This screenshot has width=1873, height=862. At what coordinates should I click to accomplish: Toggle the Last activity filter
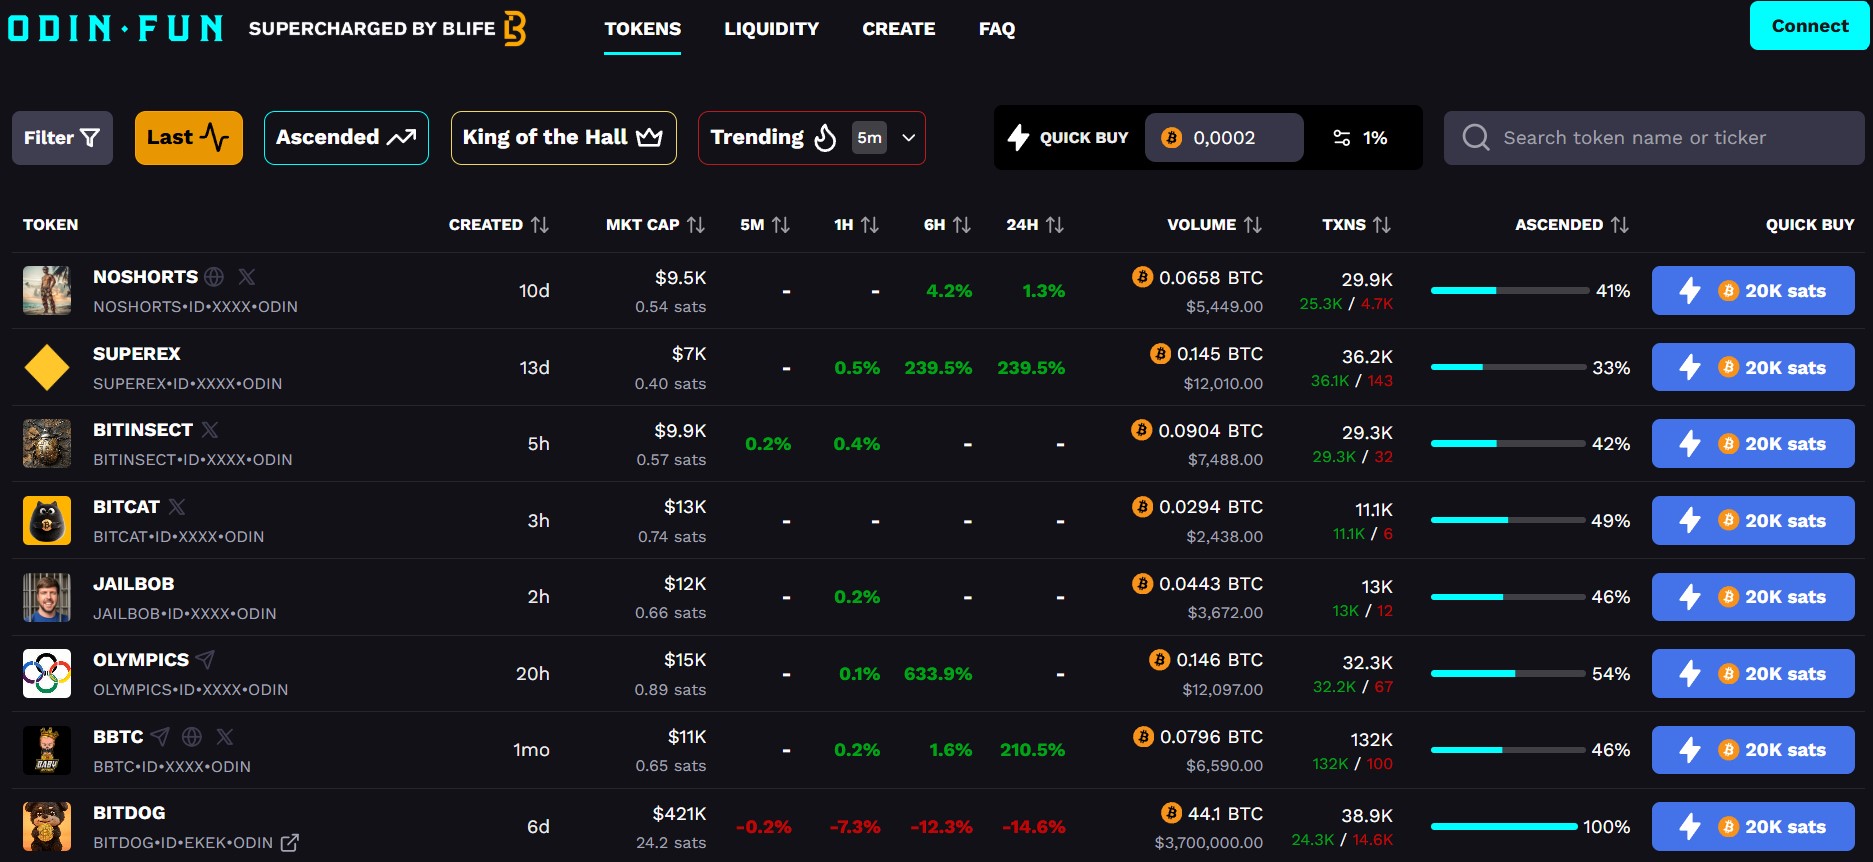pos(188,138)
